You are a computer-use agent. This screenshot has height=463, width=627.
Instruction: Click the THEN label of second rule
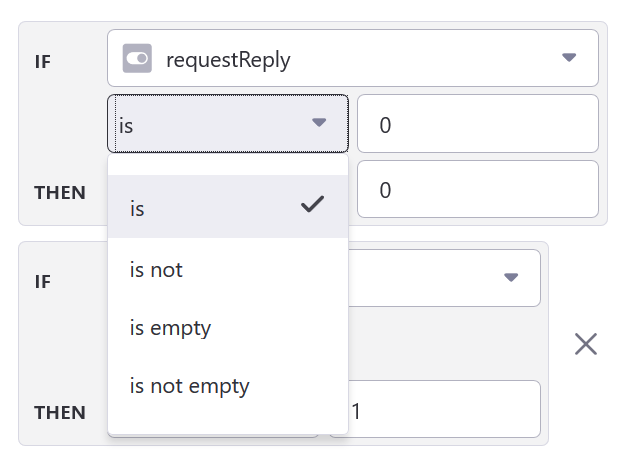point(60,412)
